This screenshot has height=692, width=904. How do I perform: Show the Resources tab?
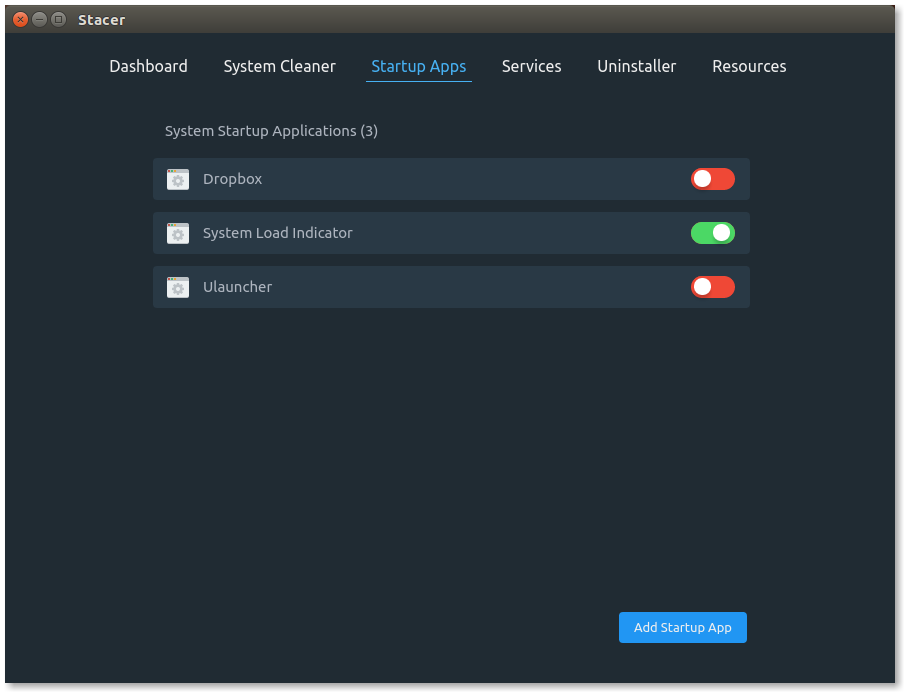click(x=749, y=66)
